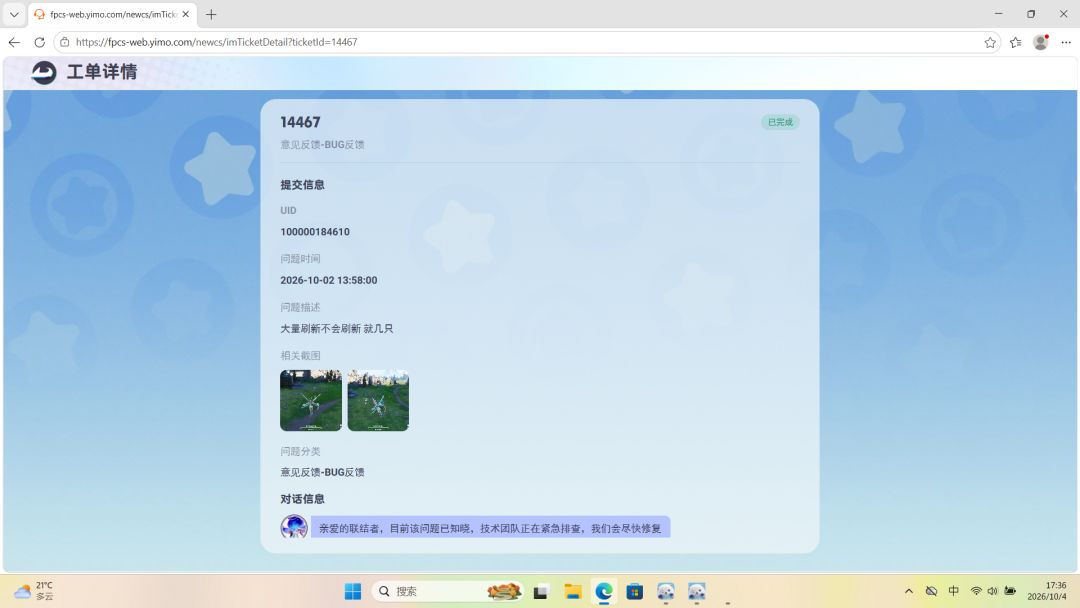The width and height of the screenshot is (1080, 608).
Task: Click the support agent avatar in the conversation
Action: (294, 527)
